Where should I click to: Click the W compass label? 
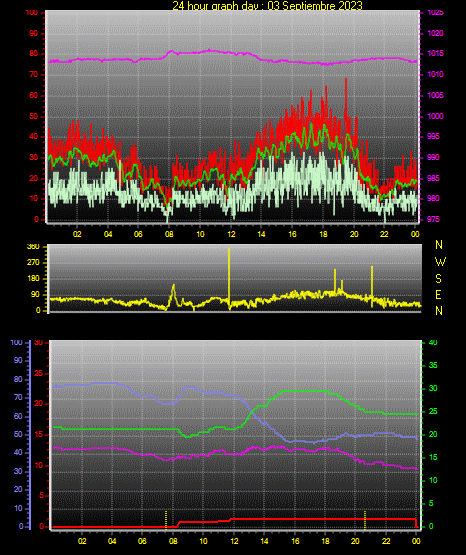440,262
